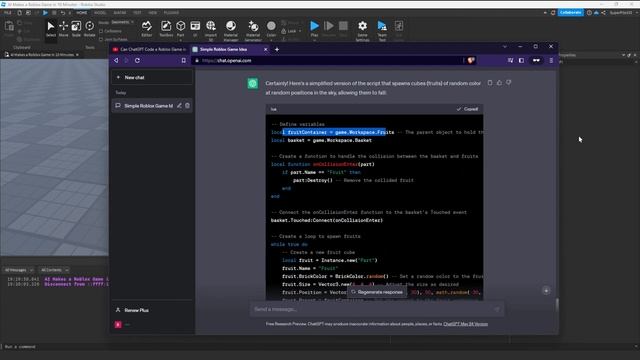
Task: Select the Select tool in Roblox Studio
Action: pos(51,29)
